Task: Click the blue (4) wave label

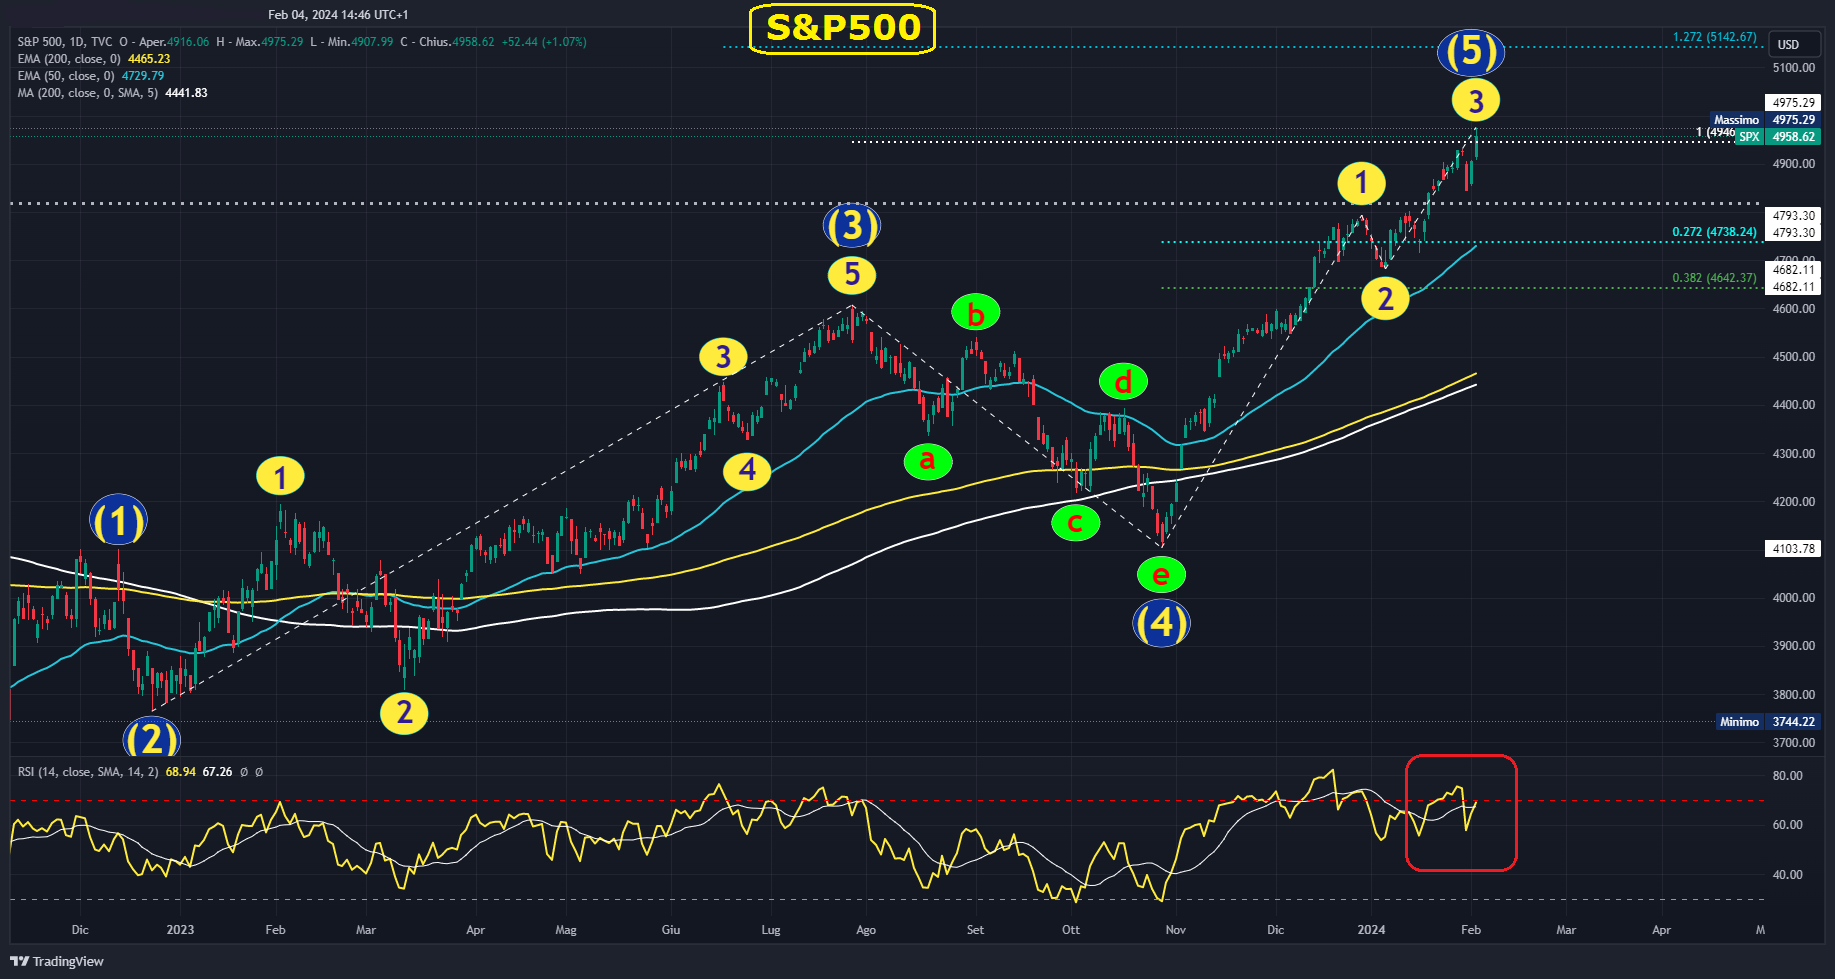Action: click(x=1161, y=622)
